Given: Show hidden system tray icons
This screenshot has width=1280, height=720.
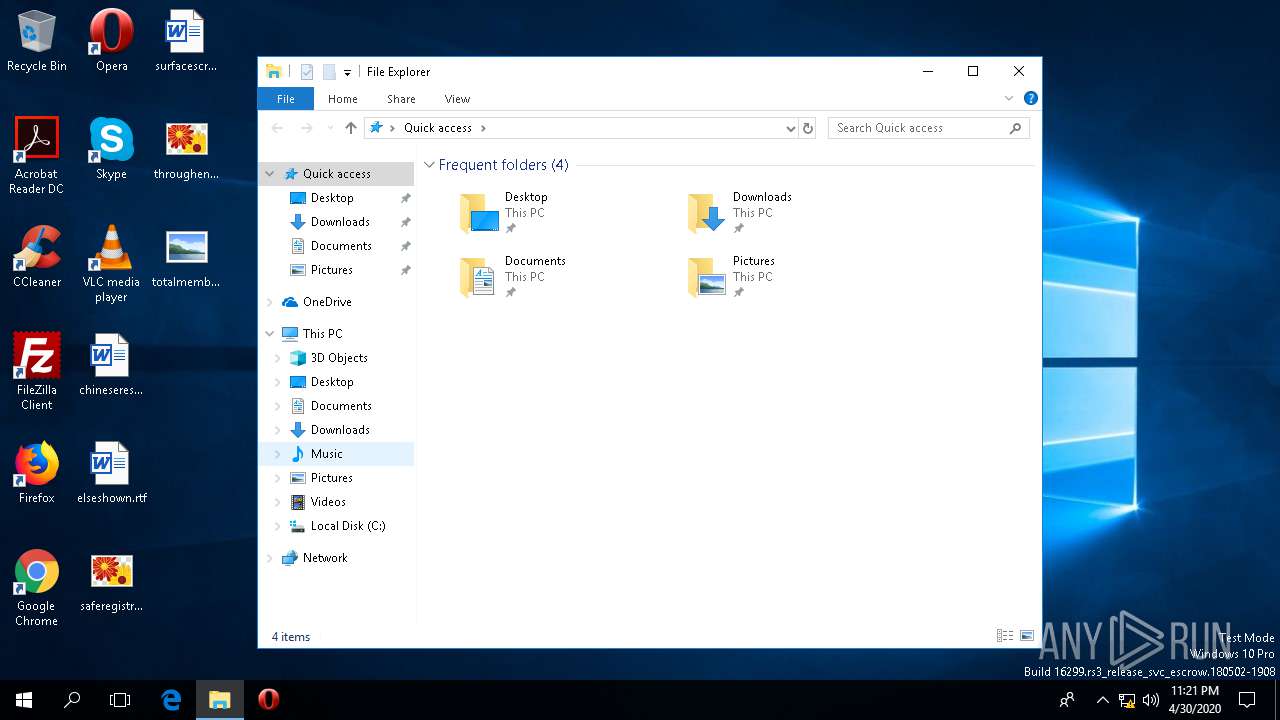Looking at the screenshot, I should tap(1103, 700).
